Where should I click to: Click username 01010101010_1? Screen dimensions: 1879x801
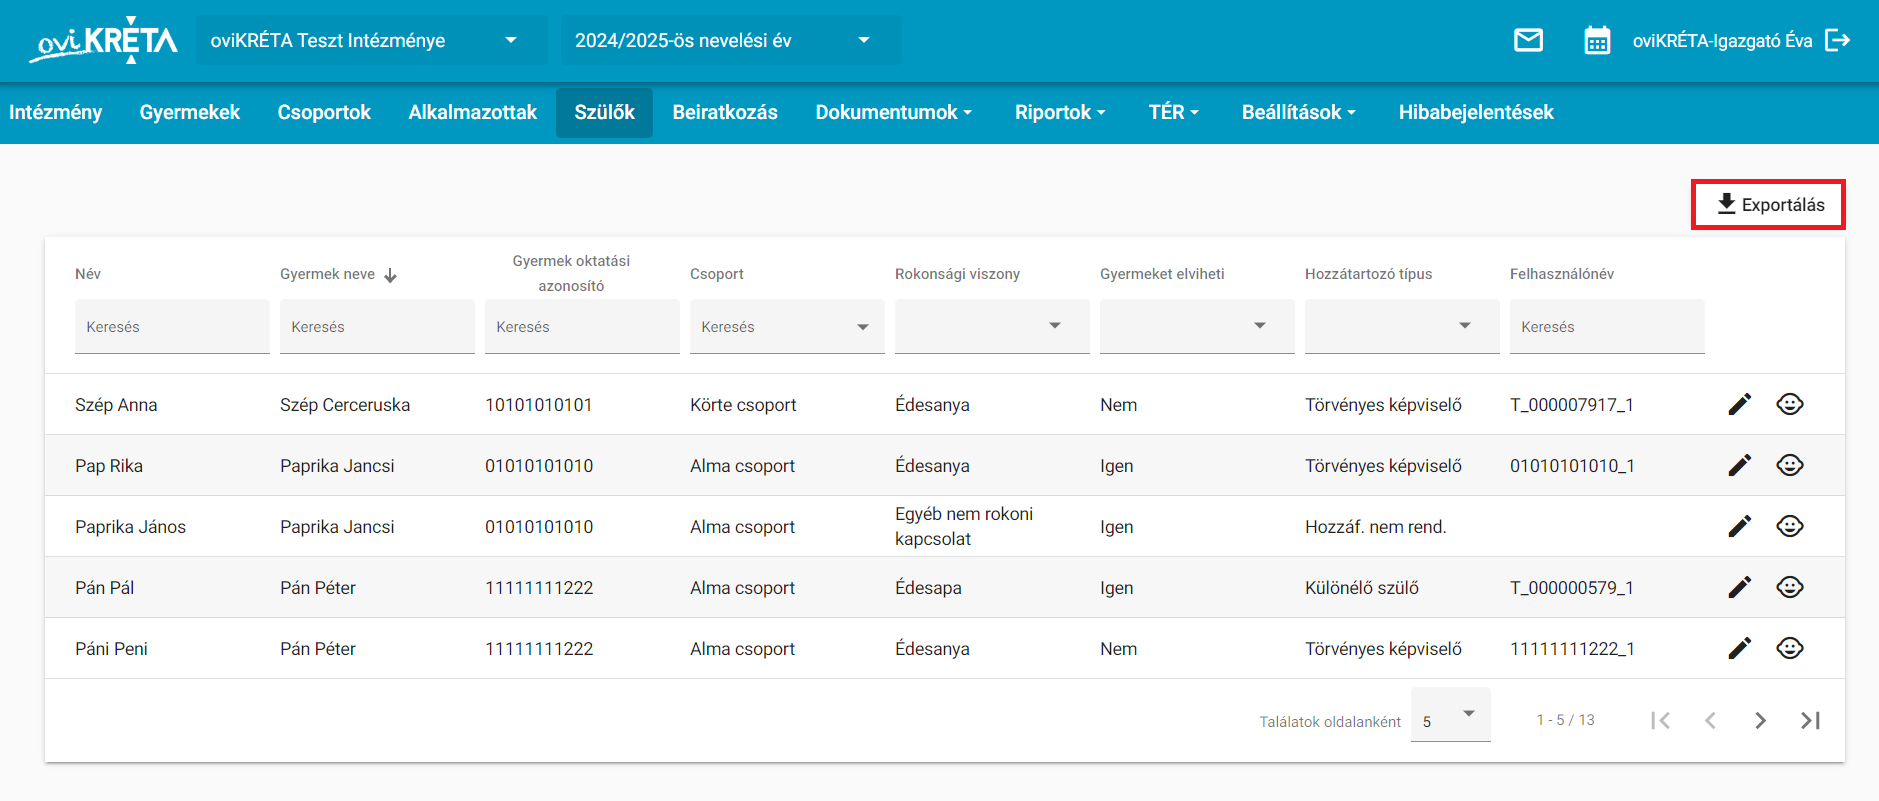click(x=1572, y=466)
